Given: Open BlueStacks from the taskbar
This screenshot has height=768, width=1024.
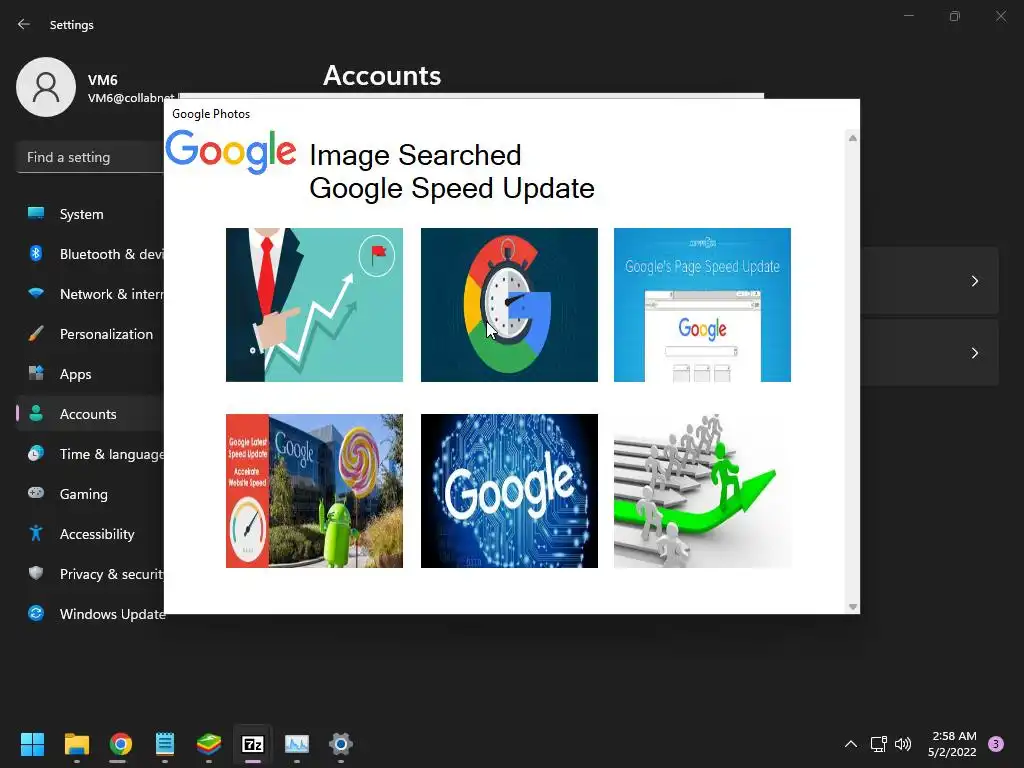Looking at the screenshot, I should tap(209, 744).
